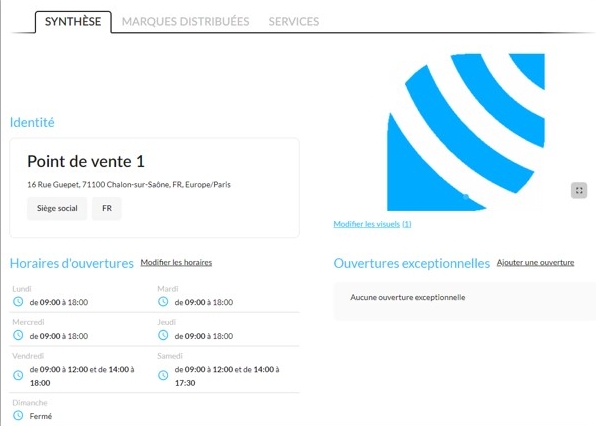Image resolution: width=596 pixels, height=426 pixels.
Task: Click the fullscreen expand icon beside the logo
Action: [x=579, y=190]
